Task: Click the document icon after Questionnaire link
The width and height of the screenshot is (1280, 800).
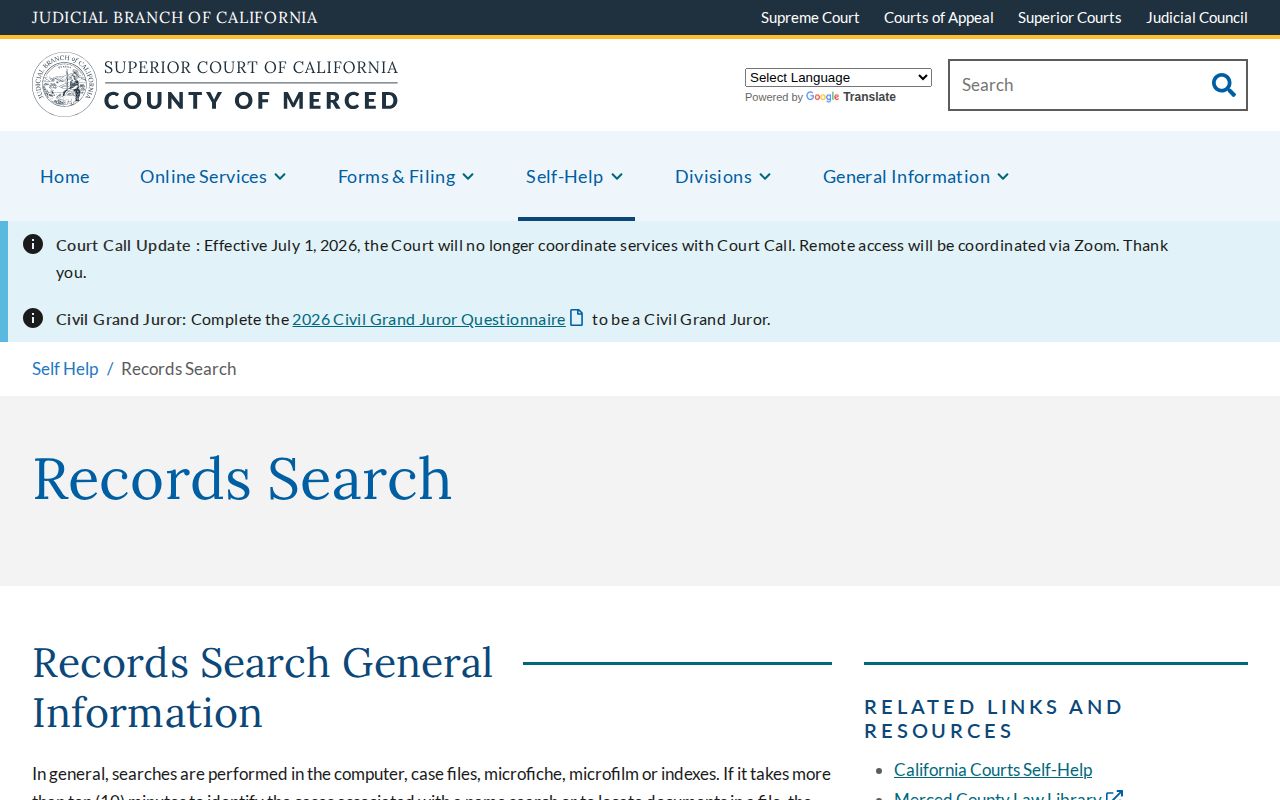Action: [x=577, y=318]
